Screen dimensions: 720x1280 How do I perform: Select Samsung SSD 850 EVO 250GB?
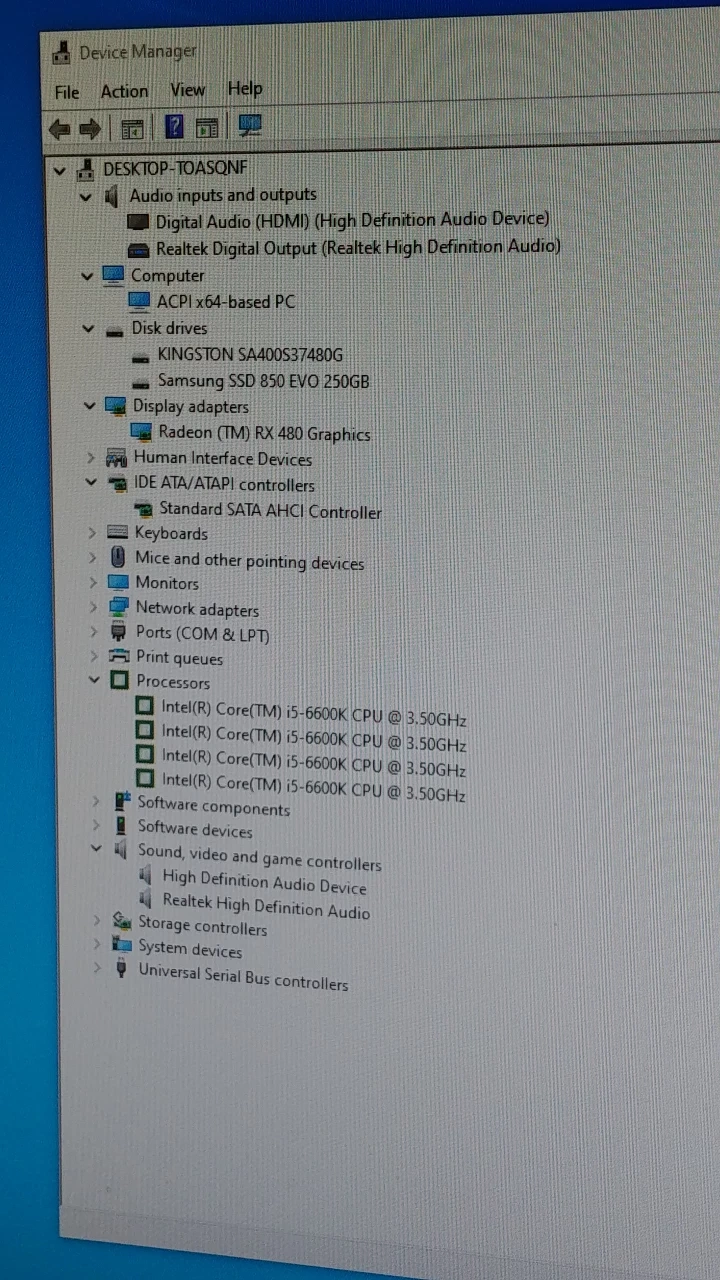tap(263, 381)
